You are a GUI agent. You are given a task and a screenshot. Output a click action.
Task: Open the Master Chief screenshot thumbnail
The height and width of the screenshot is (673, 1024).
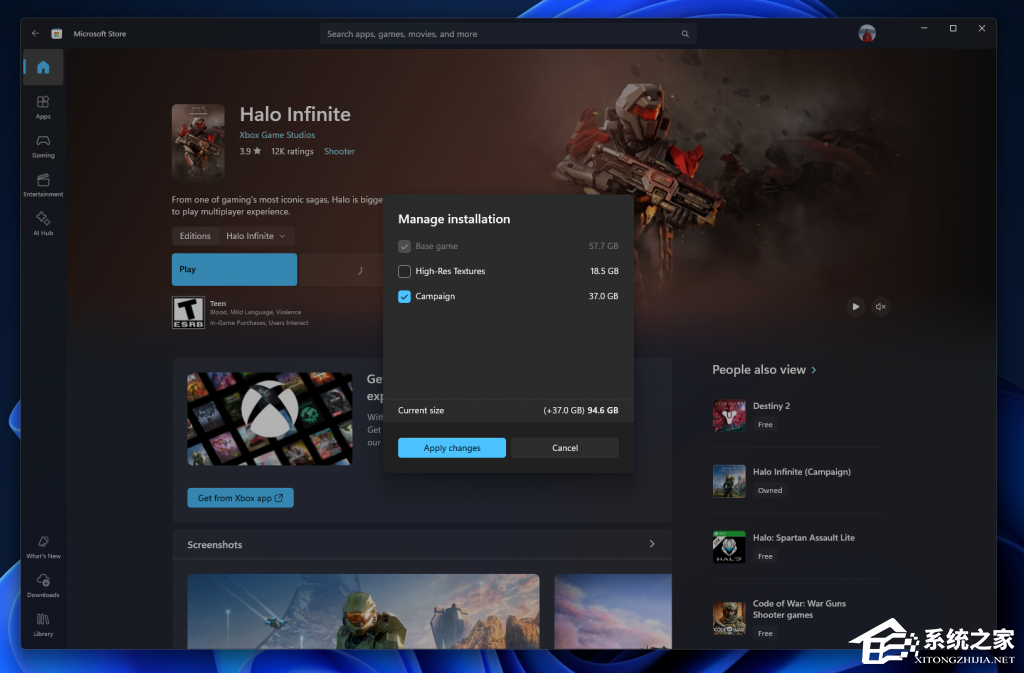(363, 612)
